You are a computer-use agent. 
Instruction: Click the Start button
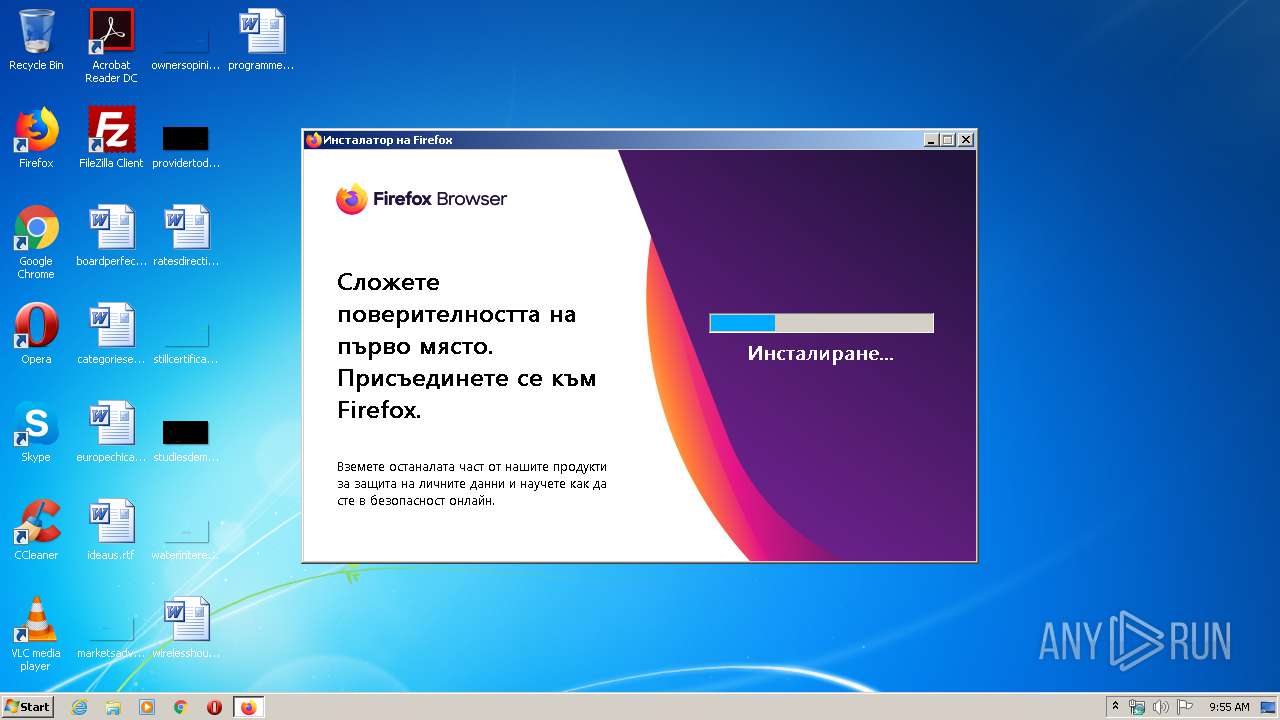point(27,706)
